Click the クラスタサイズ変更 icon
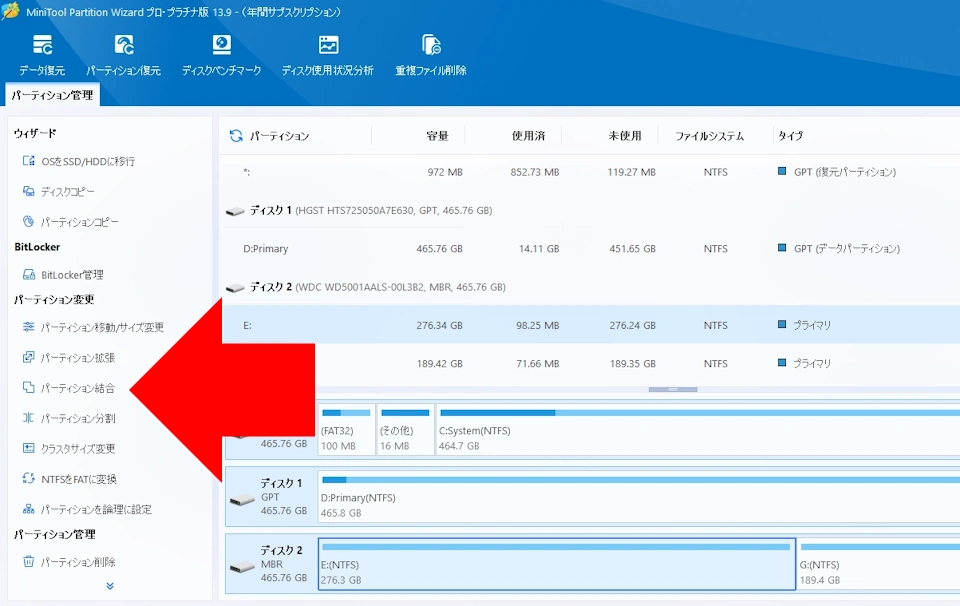 point(28,448)
